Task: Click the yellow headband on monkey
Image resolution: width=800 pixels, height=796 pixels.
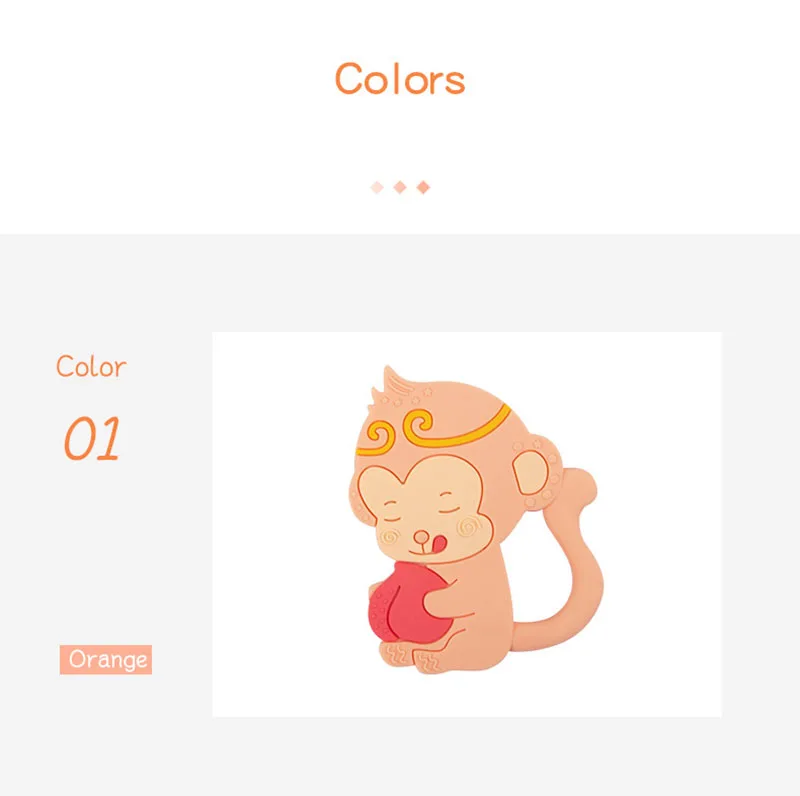Action: click(x=434, y=430)
